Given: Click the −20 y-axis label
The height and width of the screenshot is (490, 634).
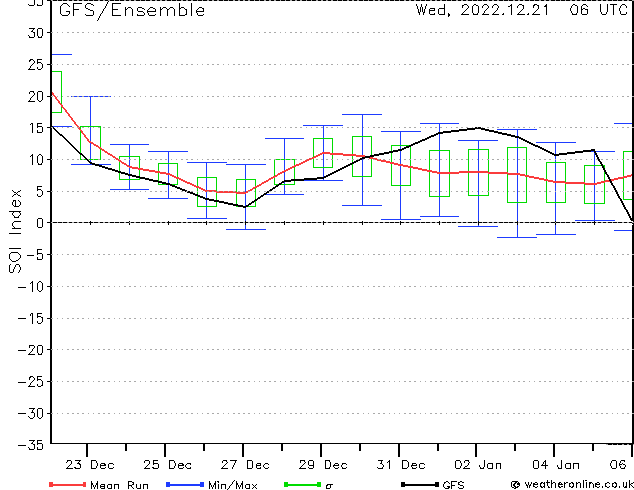Looking at the screenshot, I should click(31, 350).
